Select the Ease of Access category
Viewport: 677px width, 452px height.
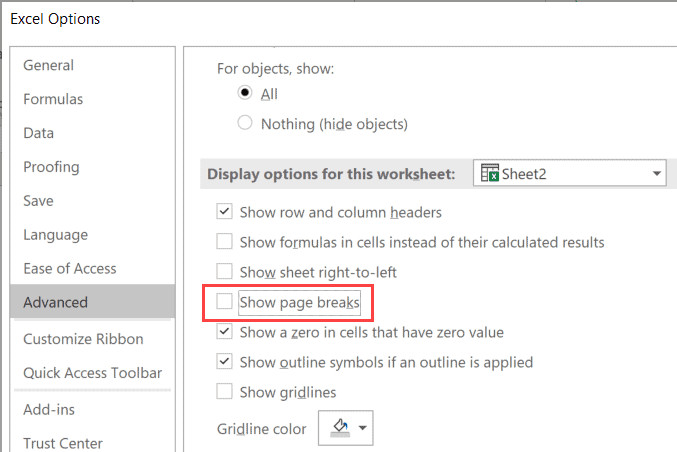click(70, 268)
